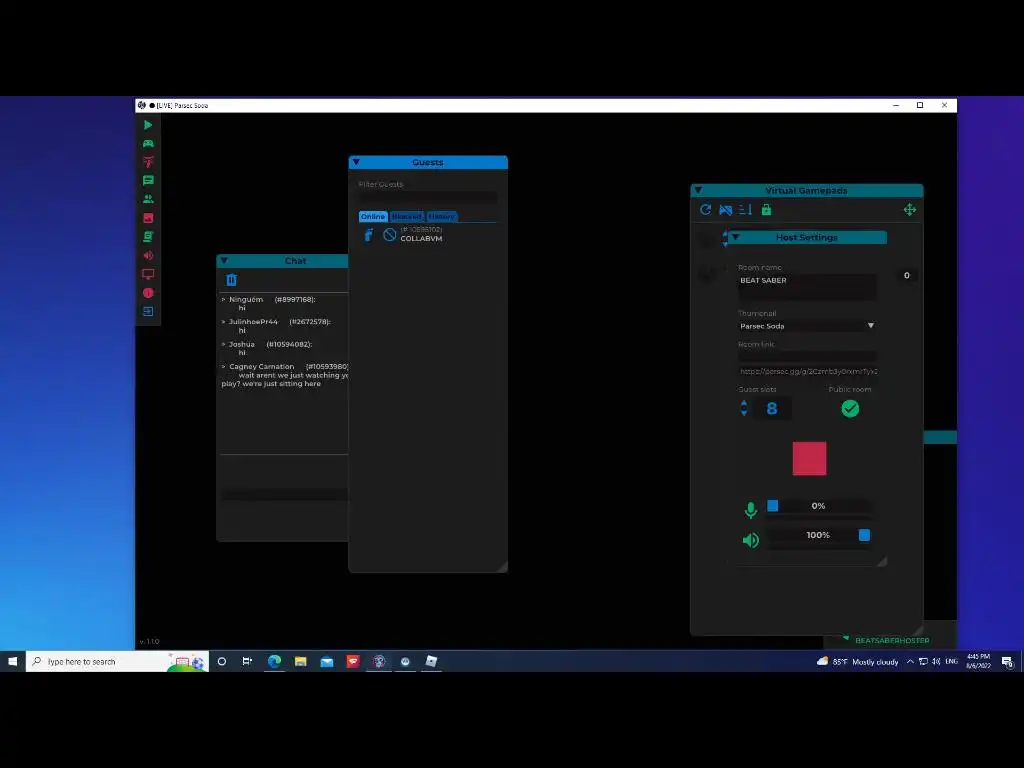
Task: Click the Roblox icon on the taskbar
Action: (x=431, y=662)
